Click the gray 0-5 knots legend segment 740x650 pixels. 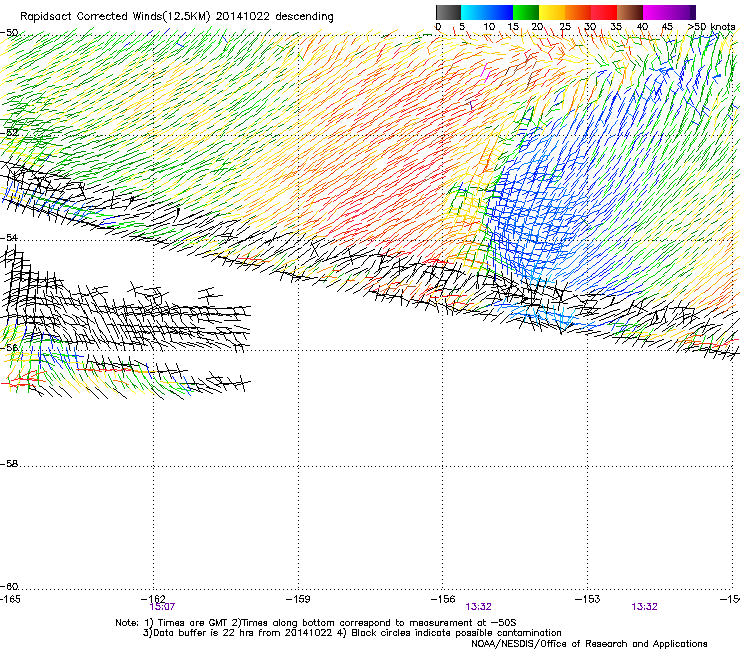448,12
